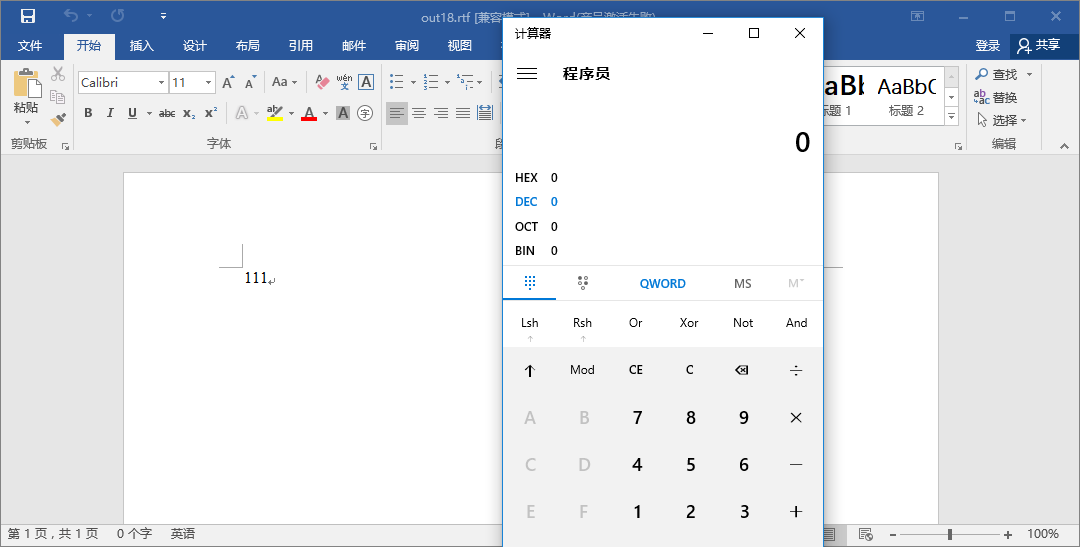The image size is (1080, 547).
Task: Switch to the 布局 Layout tab
Action: click(248, 45)
